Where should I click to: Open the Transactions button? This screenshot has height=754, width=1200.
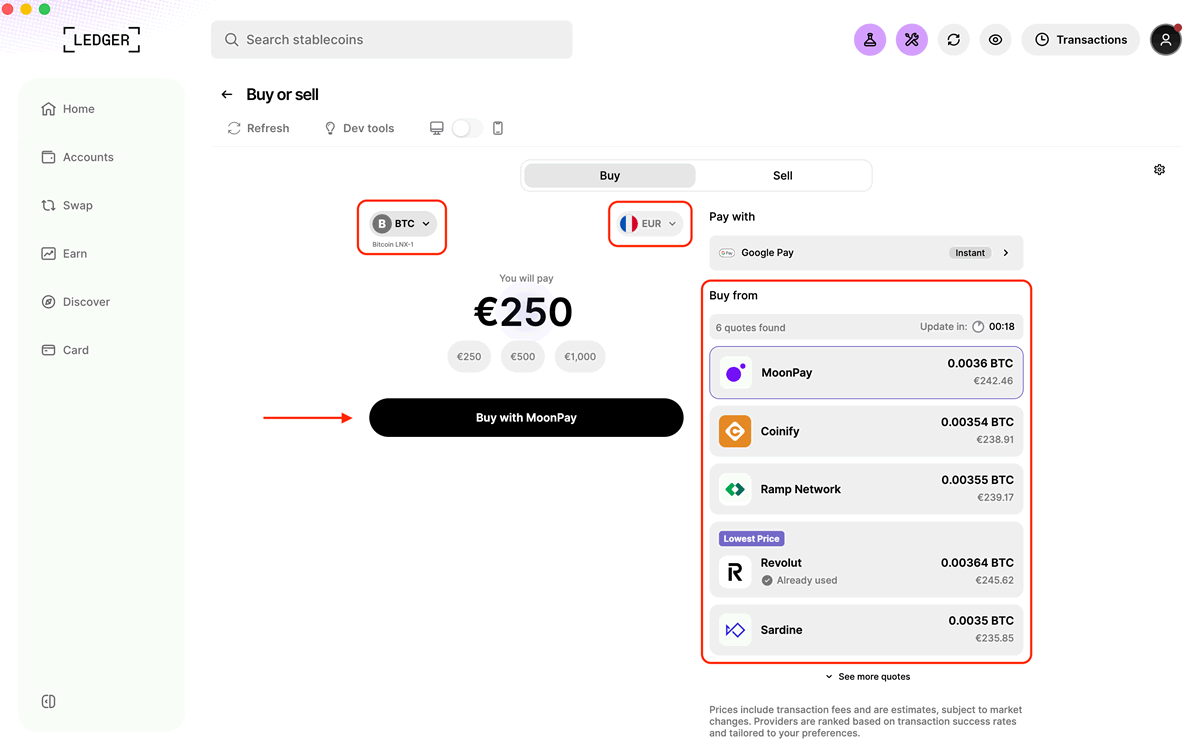click(x=1080, y=40)
